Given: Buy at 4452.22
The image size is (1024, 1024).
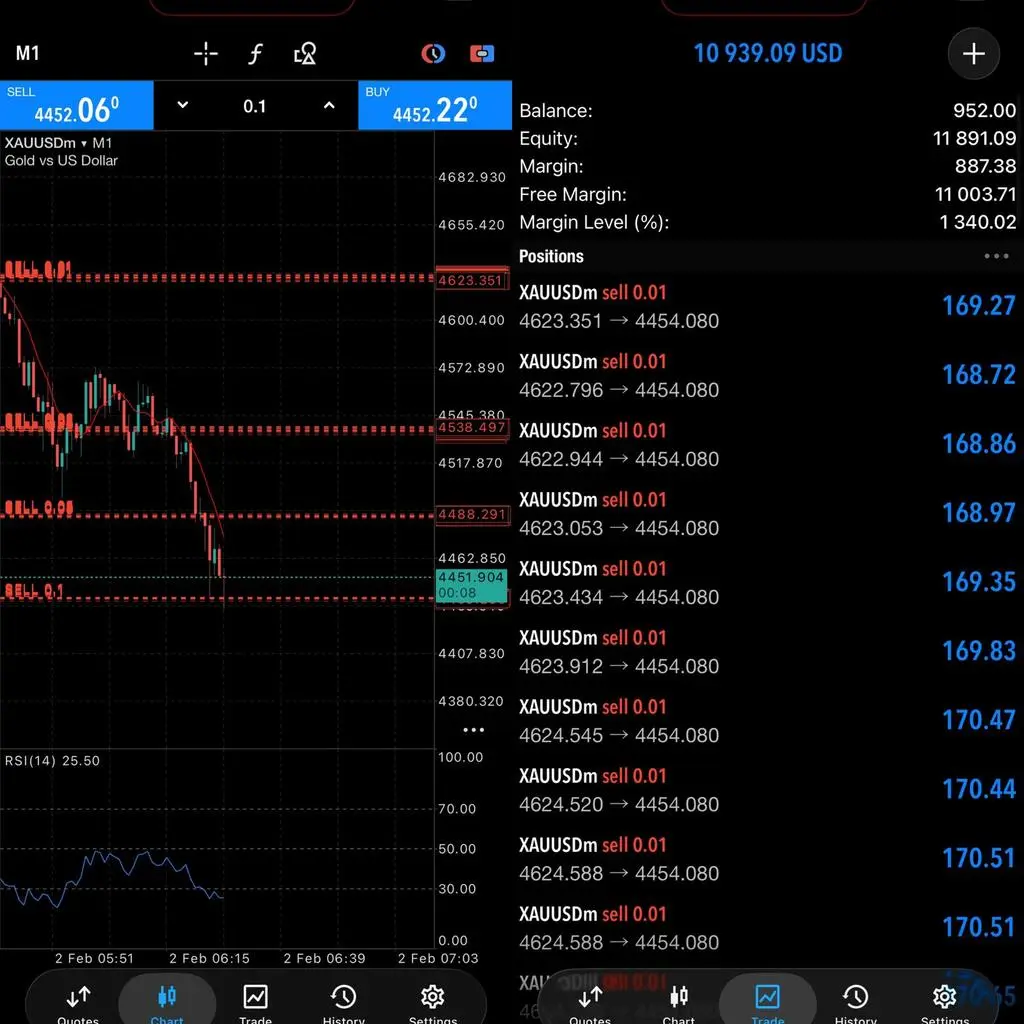Looking at the screenshot, I should pos(435,105).
